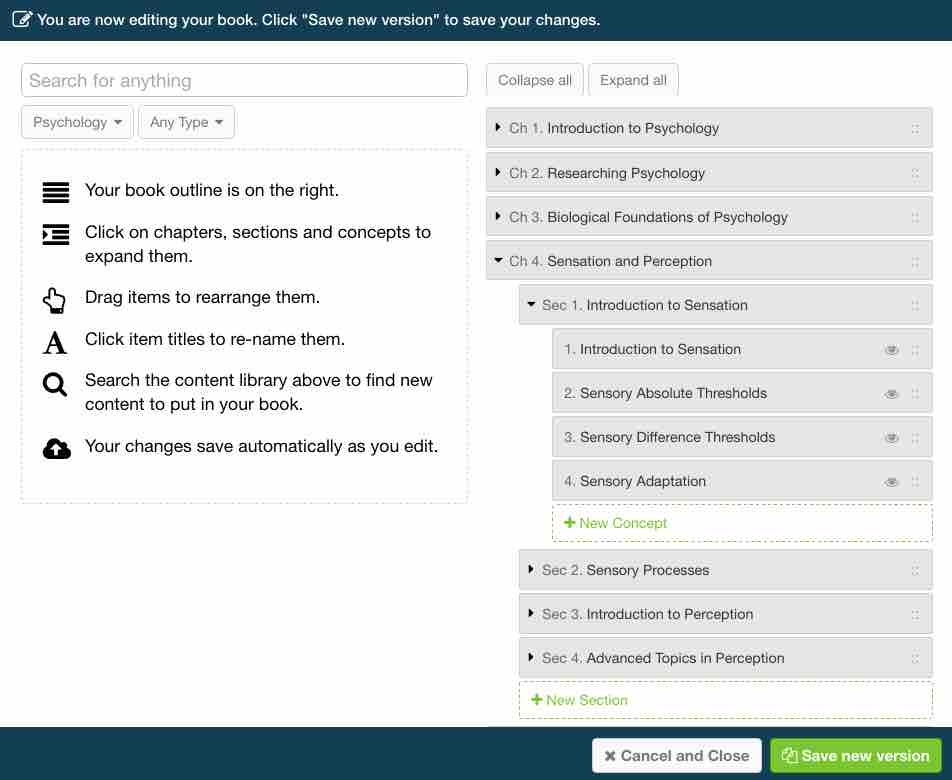
Task: Open the Psychology subject dropdown
Action: (76, 122)
